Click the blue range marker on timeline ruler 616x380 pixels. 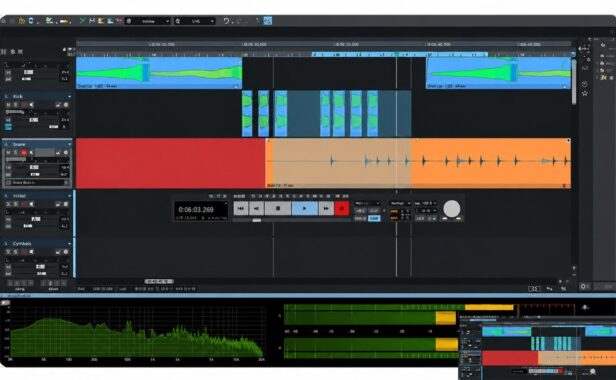coord(400,54)
